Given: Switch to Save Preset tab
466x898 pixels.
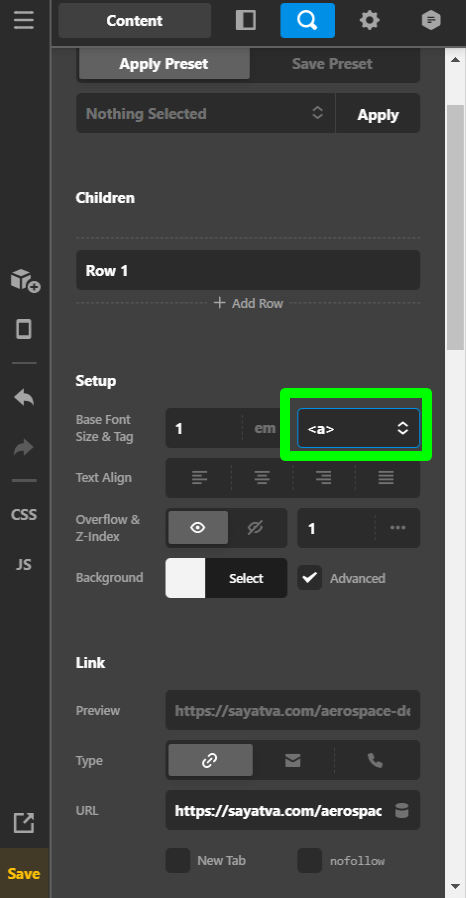Looking at the screenshot, I should pos(332,64).
